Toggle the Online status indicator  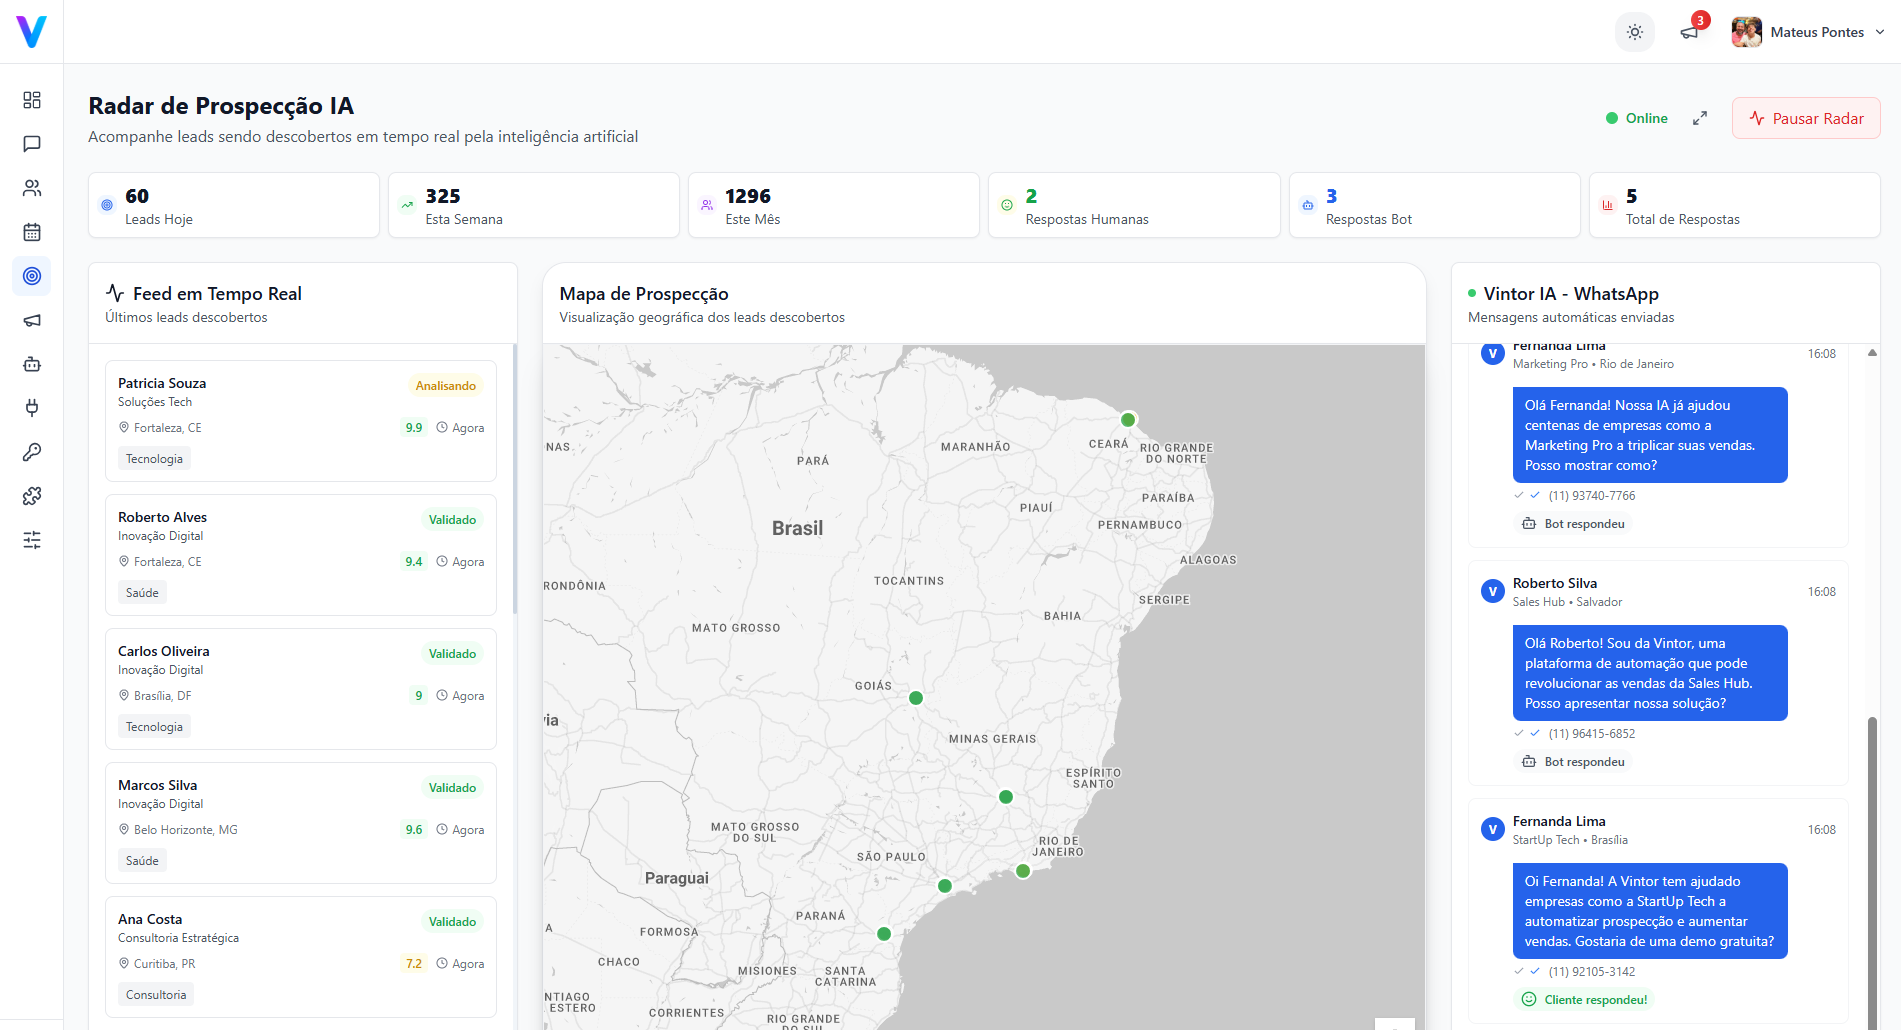(x=1636, y=118)
